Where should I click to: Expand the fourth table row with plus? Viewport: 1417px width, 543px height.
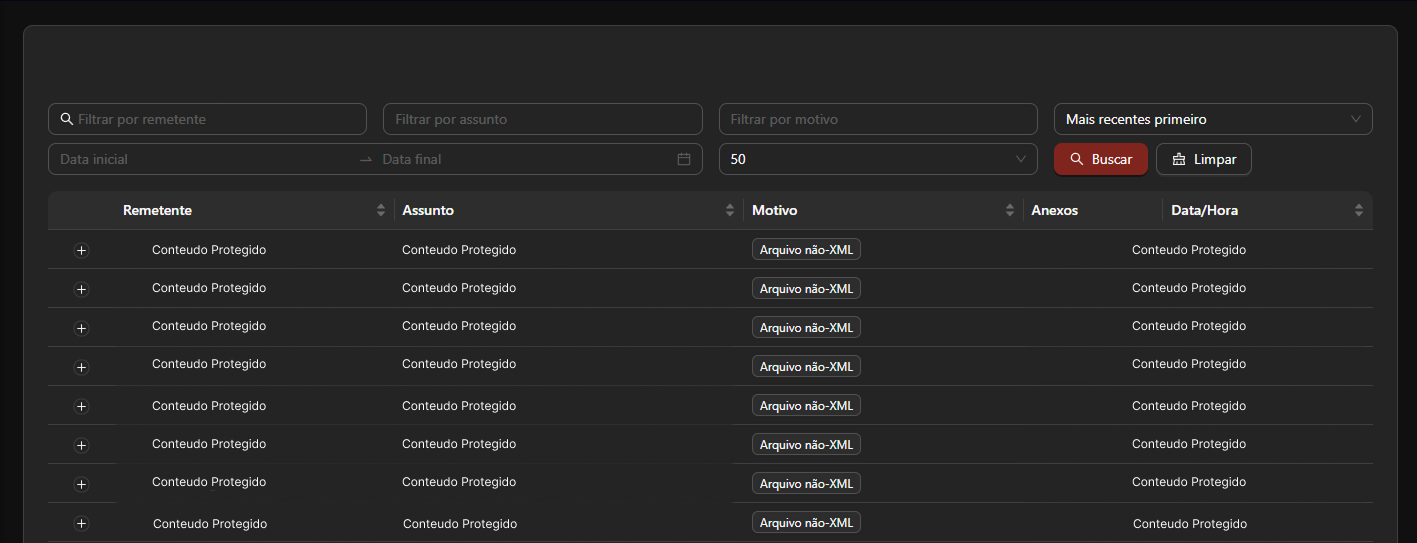[82, 367]
